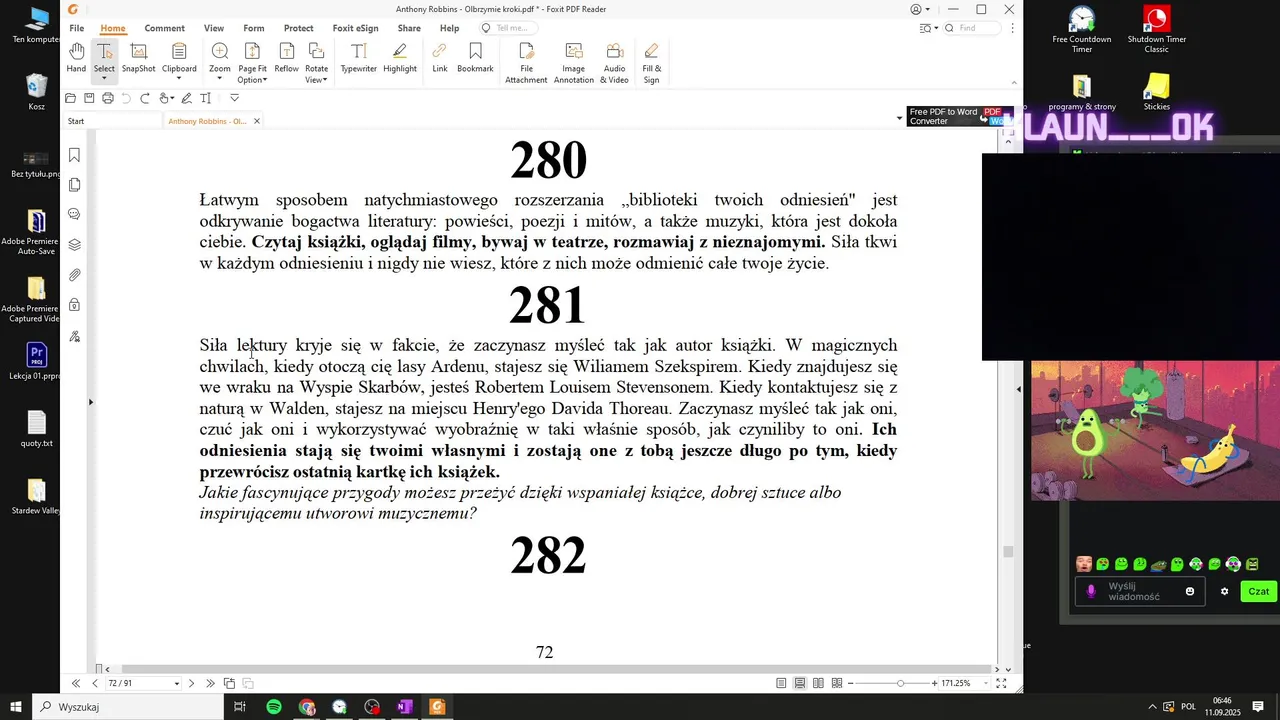Screen dimensions: 1280x720
Task: Switch to single page view mode
Action: [x=781, y=683]
